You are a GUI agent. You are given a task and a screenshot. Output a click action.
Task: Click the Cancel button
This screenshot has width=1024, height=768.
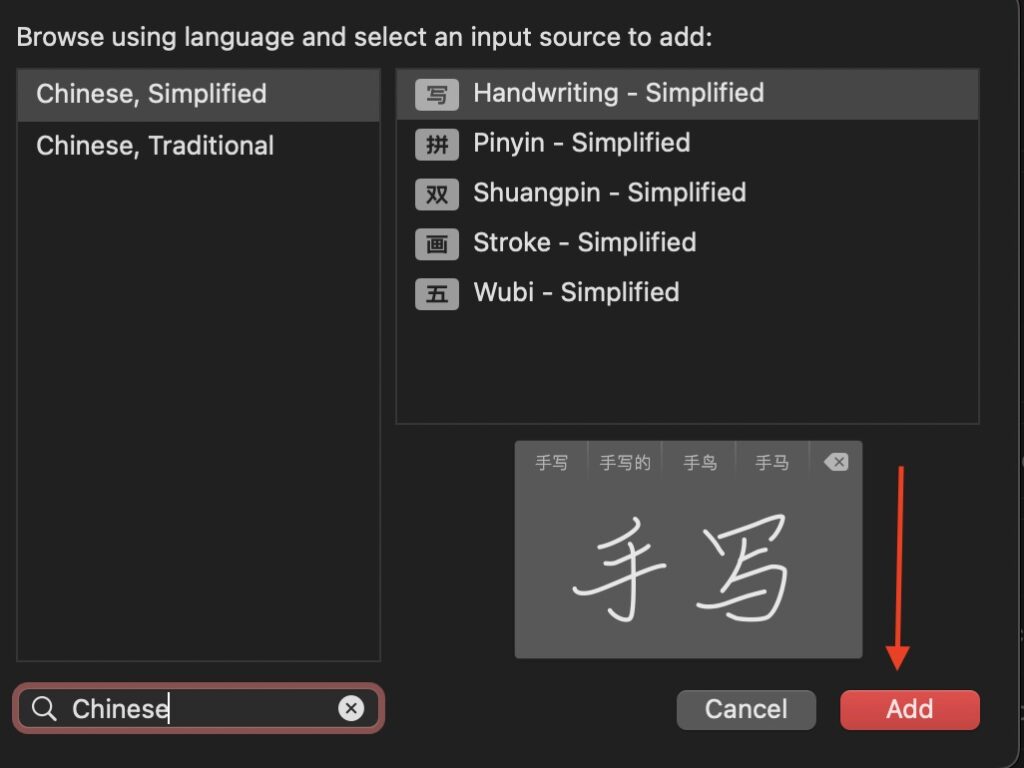pyautogui.click(x=746, y=710)
